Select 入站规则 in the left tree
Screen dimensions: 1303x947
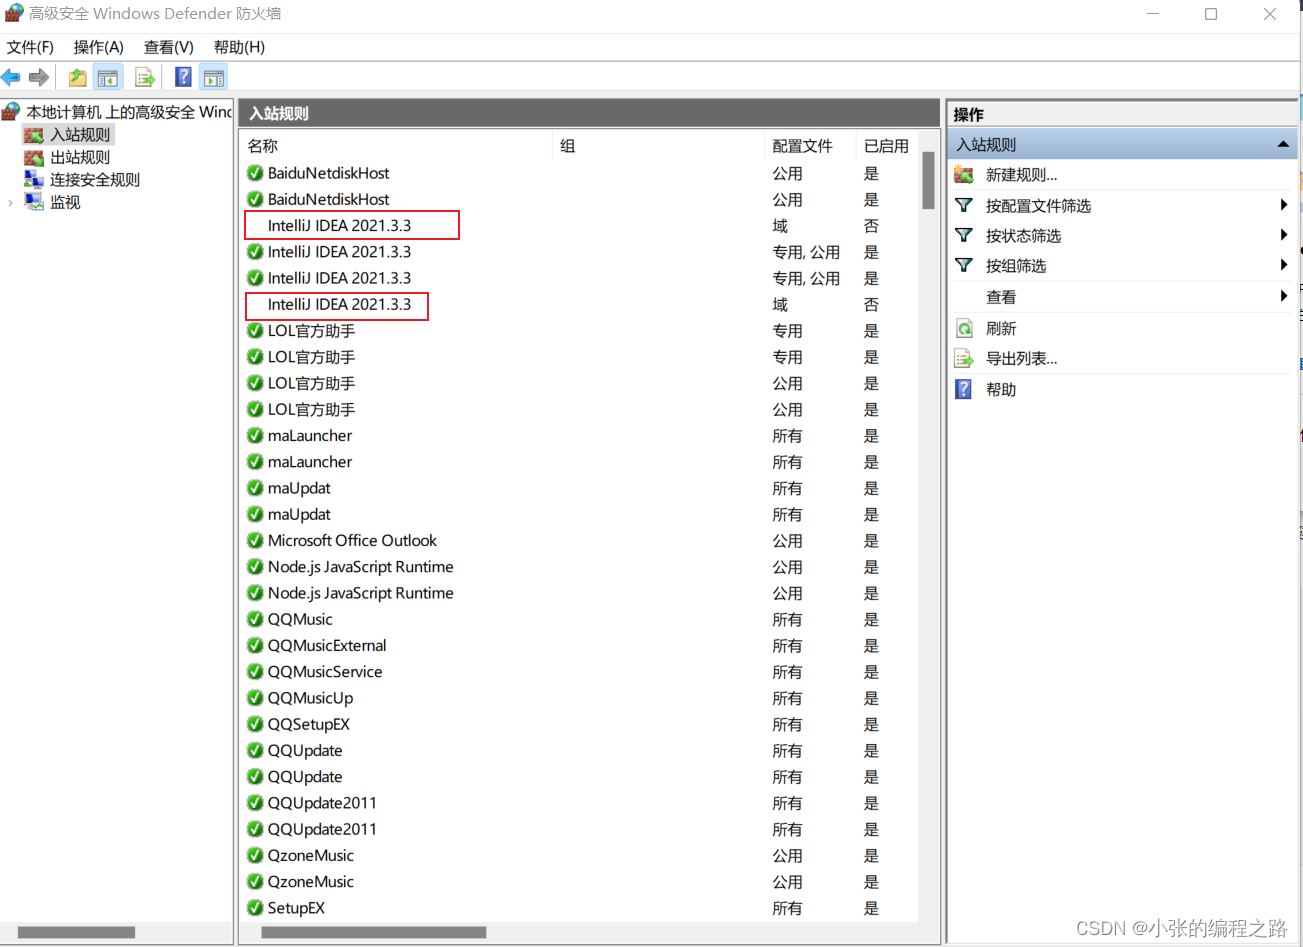(80, 134)
